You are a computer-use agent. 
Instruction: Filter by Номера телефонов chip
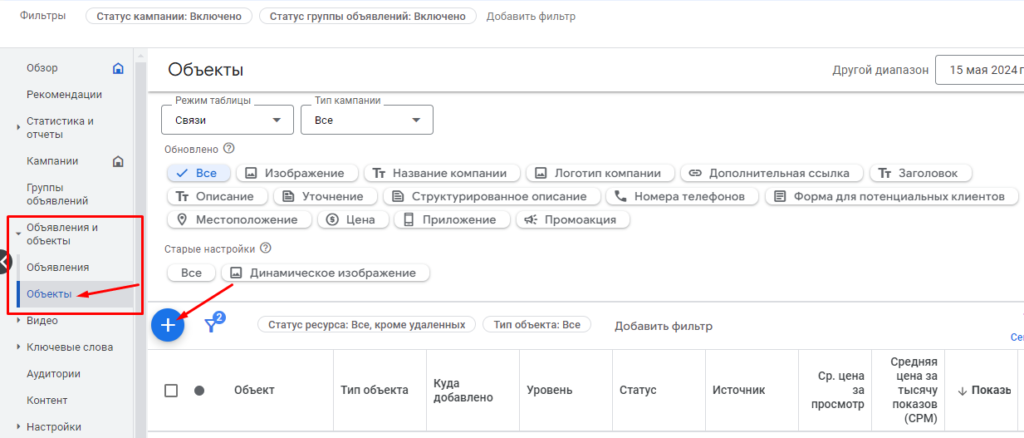[682, 196]
